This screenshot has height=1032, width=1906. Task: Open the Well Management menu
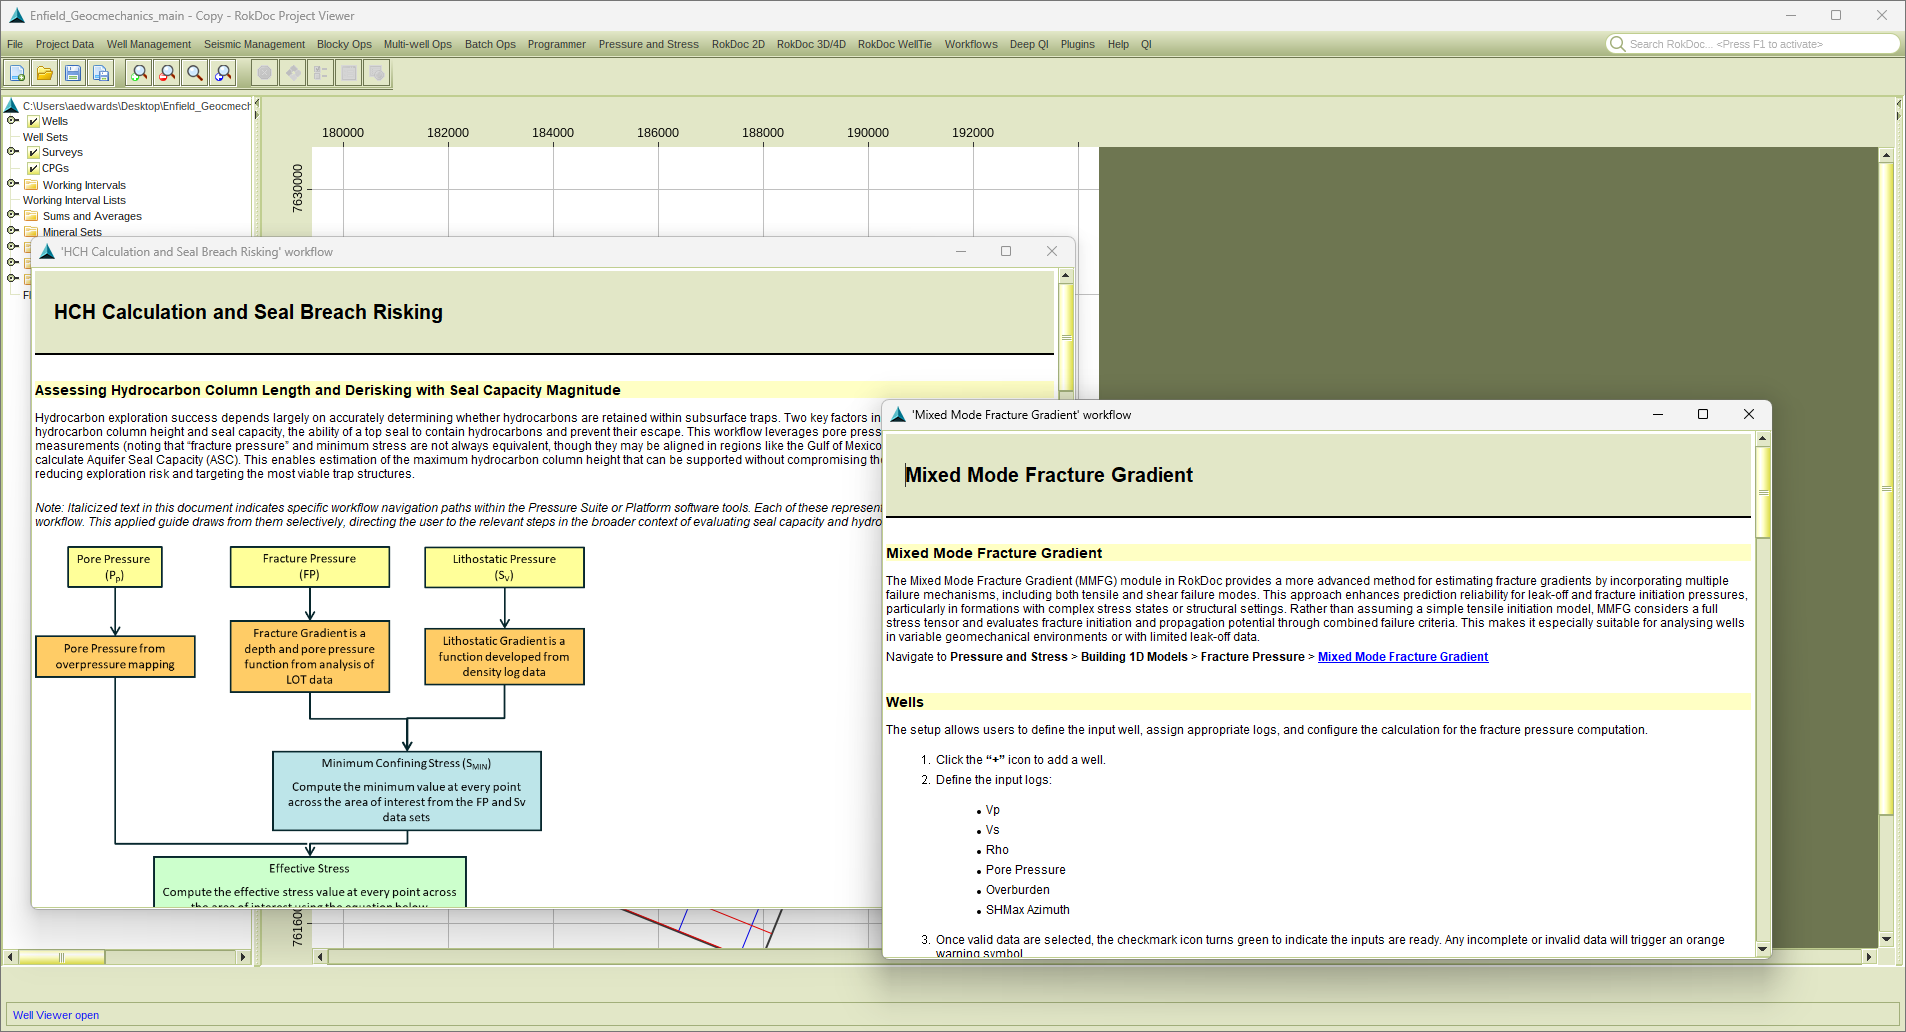[x=149, y=44]
